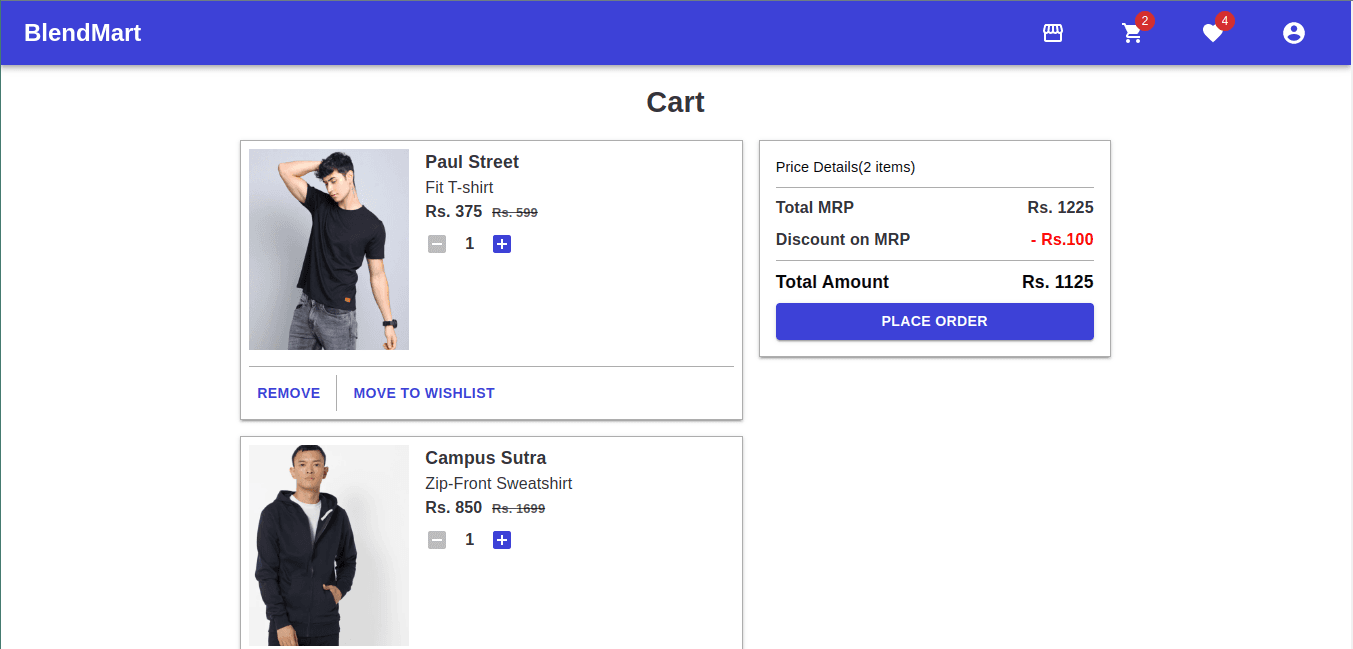Move Paul Street T-shirt to wishlist
This screenshot has width=1353, height=649.
(424, 393)
